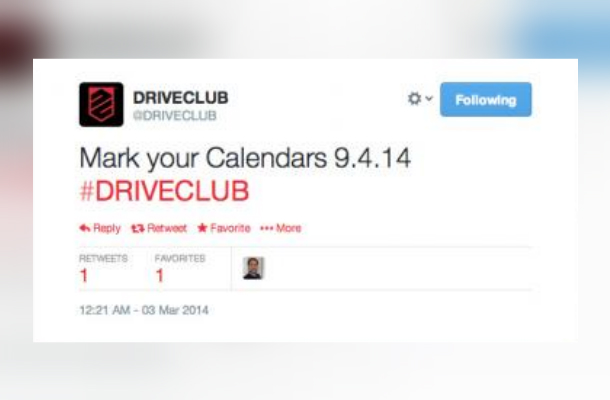Click the Favorite text label
Screen dimensions: 610x400
pyautogui.click(x=230, y=228)
